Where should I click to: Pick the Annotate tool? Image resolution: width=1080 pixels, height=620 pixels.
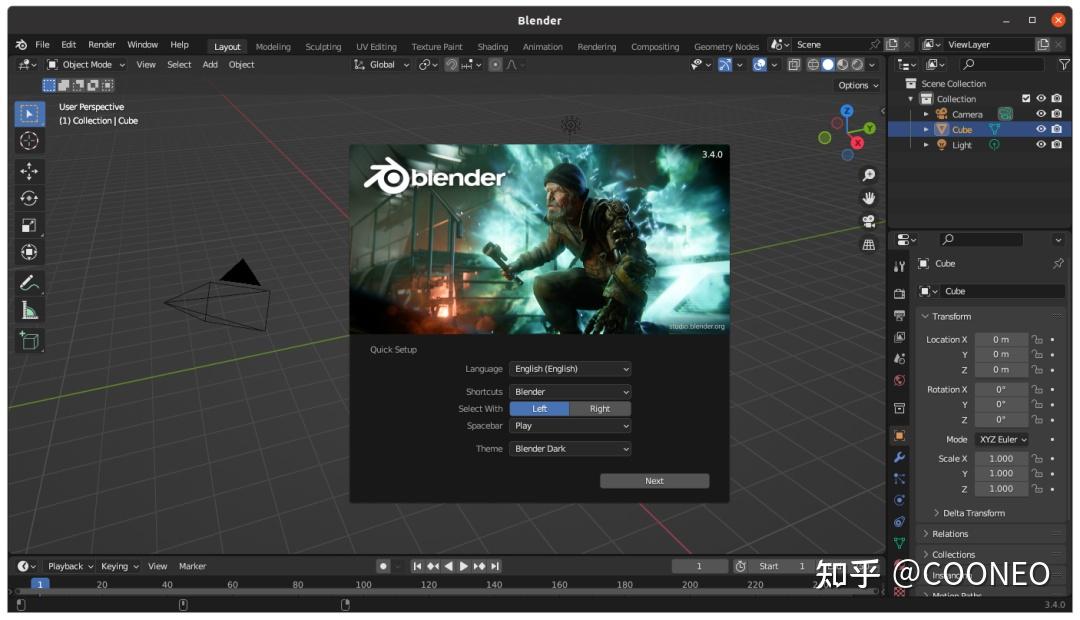29,282
